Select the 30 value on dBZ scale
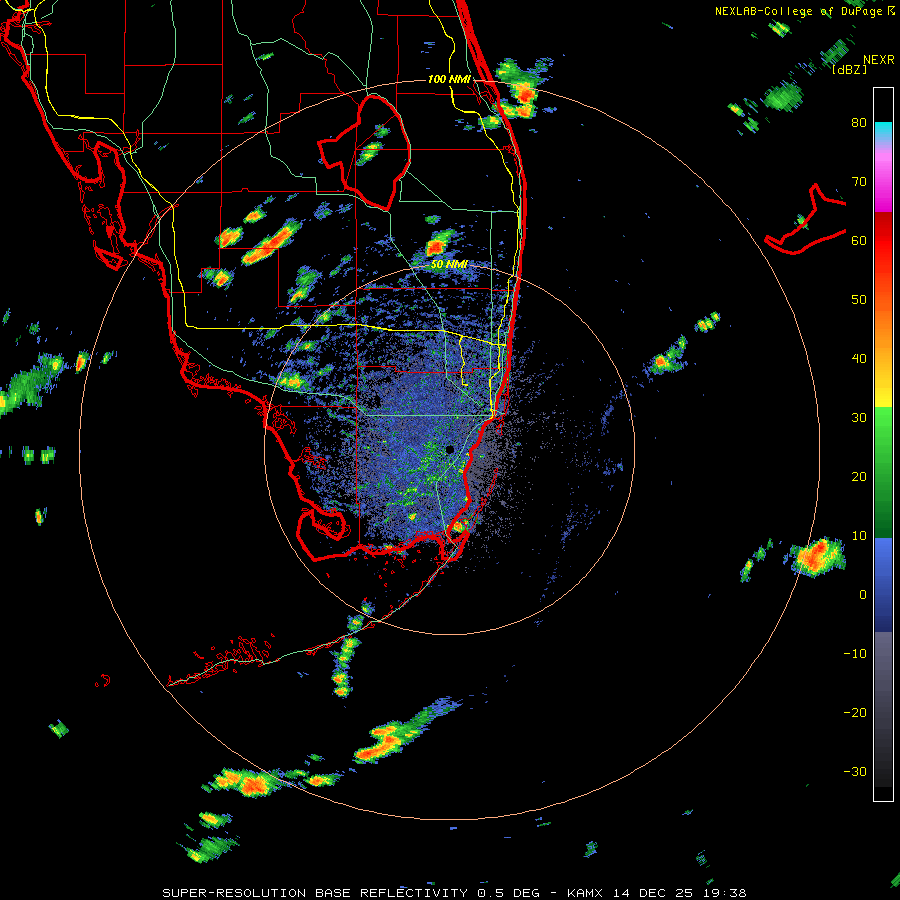900x900 pixels. point(859,418)
